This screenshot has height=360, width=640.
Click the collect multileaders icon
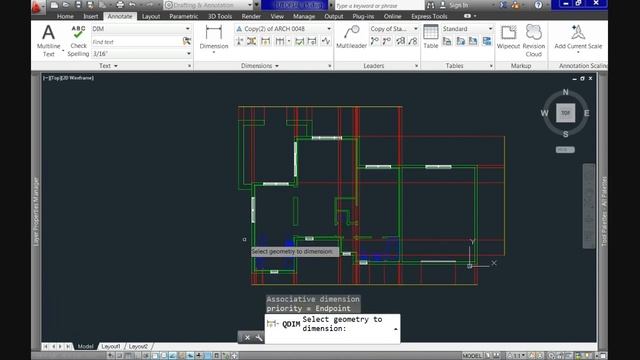(413, 41)
